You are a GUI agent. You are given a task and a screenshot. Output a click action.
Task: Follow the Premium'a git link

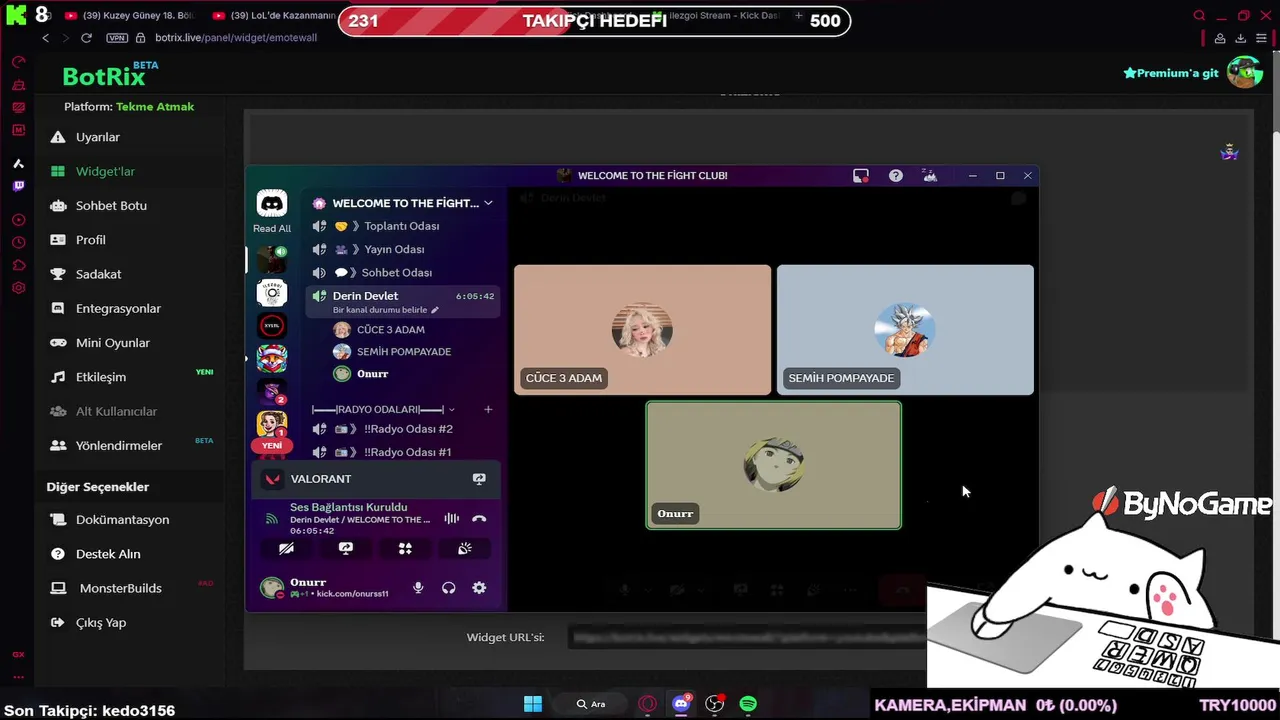[1171, 73]
